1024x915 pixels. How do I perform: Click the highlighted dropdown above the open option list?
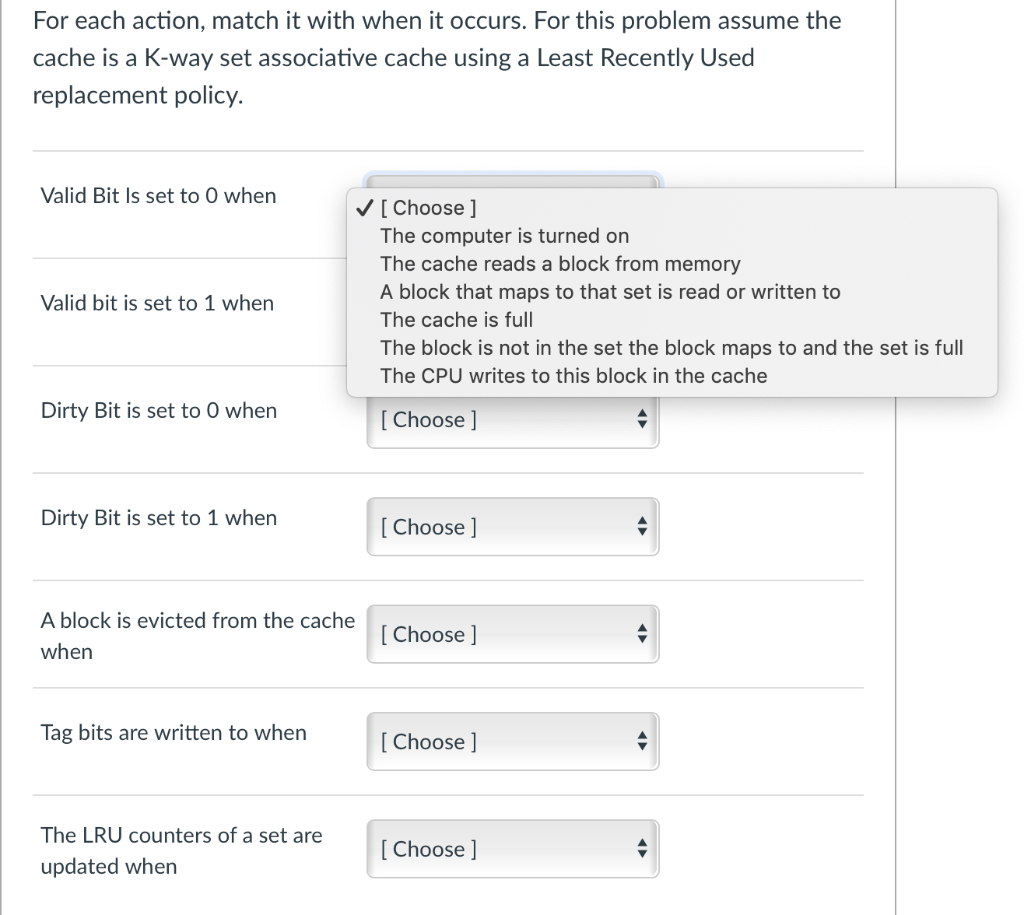point(513,180)
